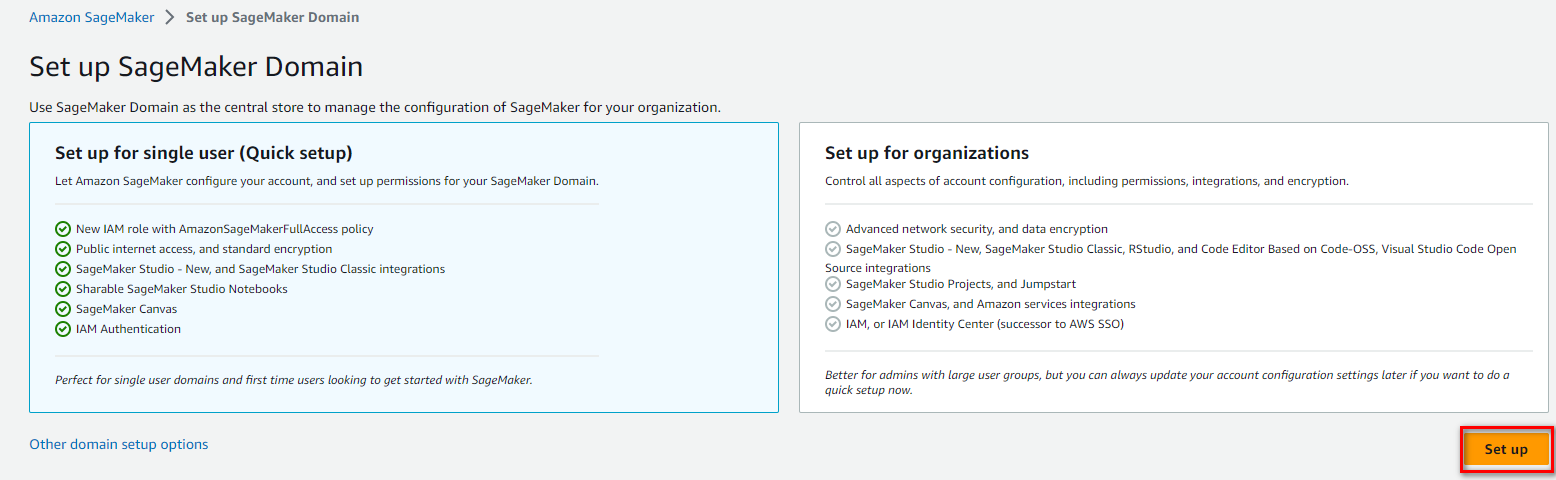
Task: Click gray check icon beside SageMaker Canvas, and Amazon services
Action: coord(833,304)
